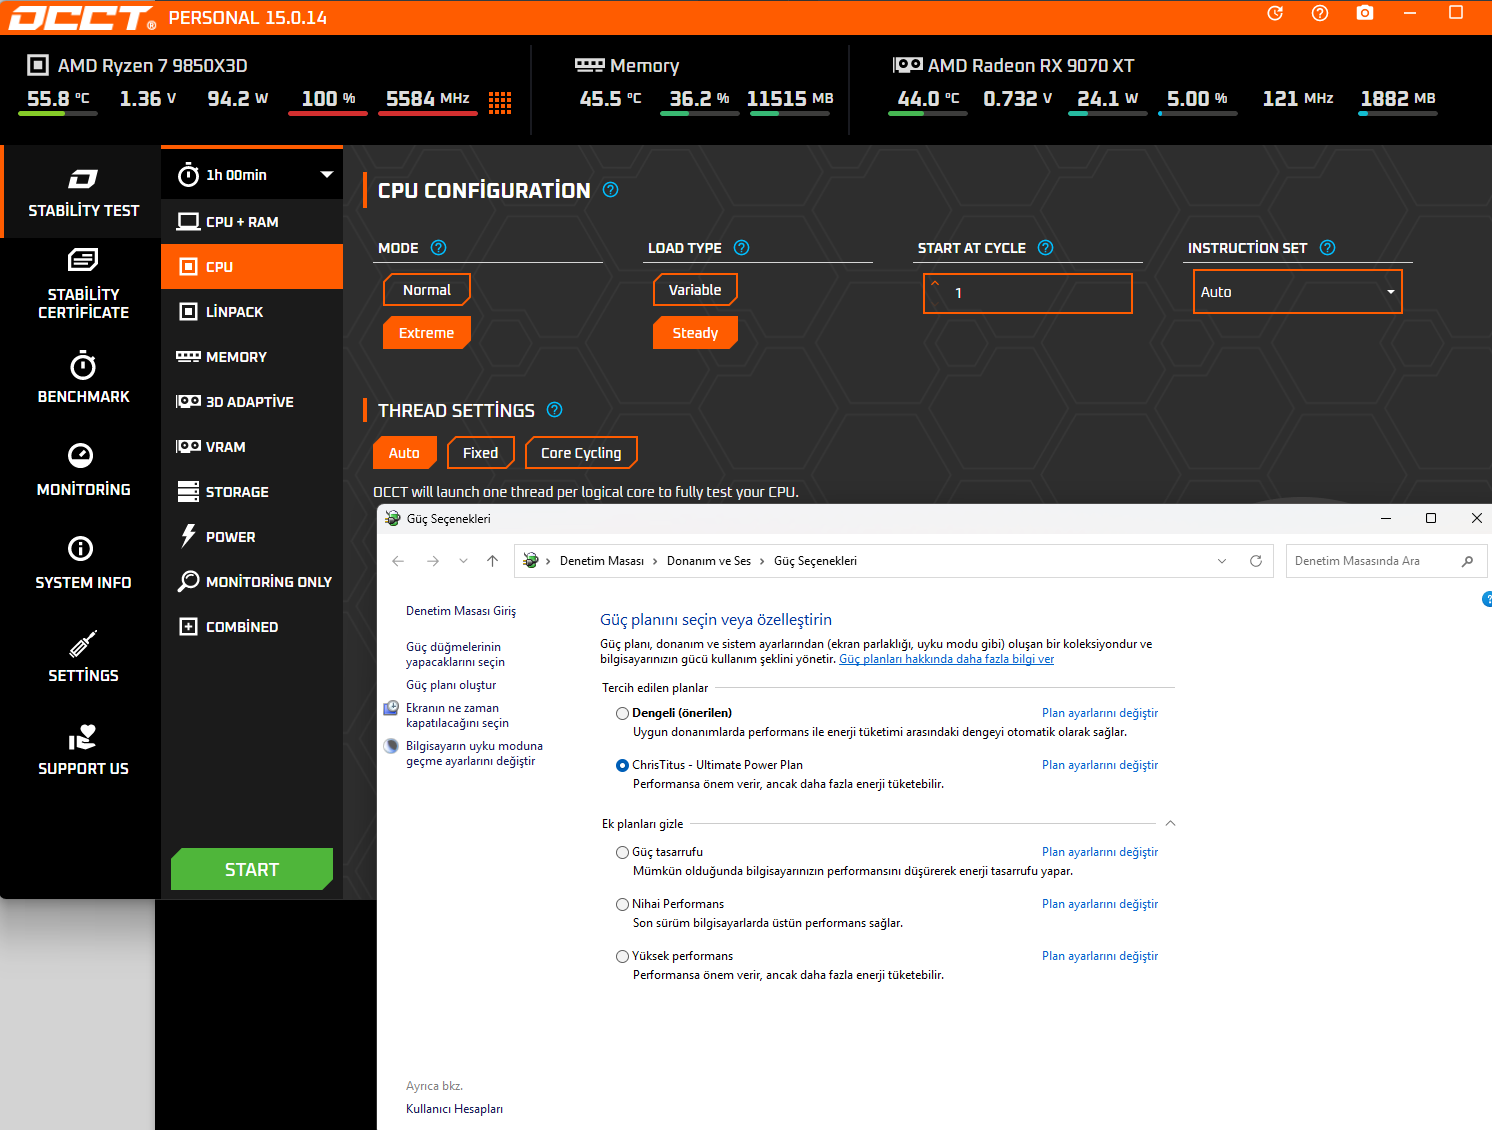Expand the Donanım ve Ses breadcrumb chevron
Image resolution: width=1492 pixels, height=1130 pixels.
[x=762, y=561]
